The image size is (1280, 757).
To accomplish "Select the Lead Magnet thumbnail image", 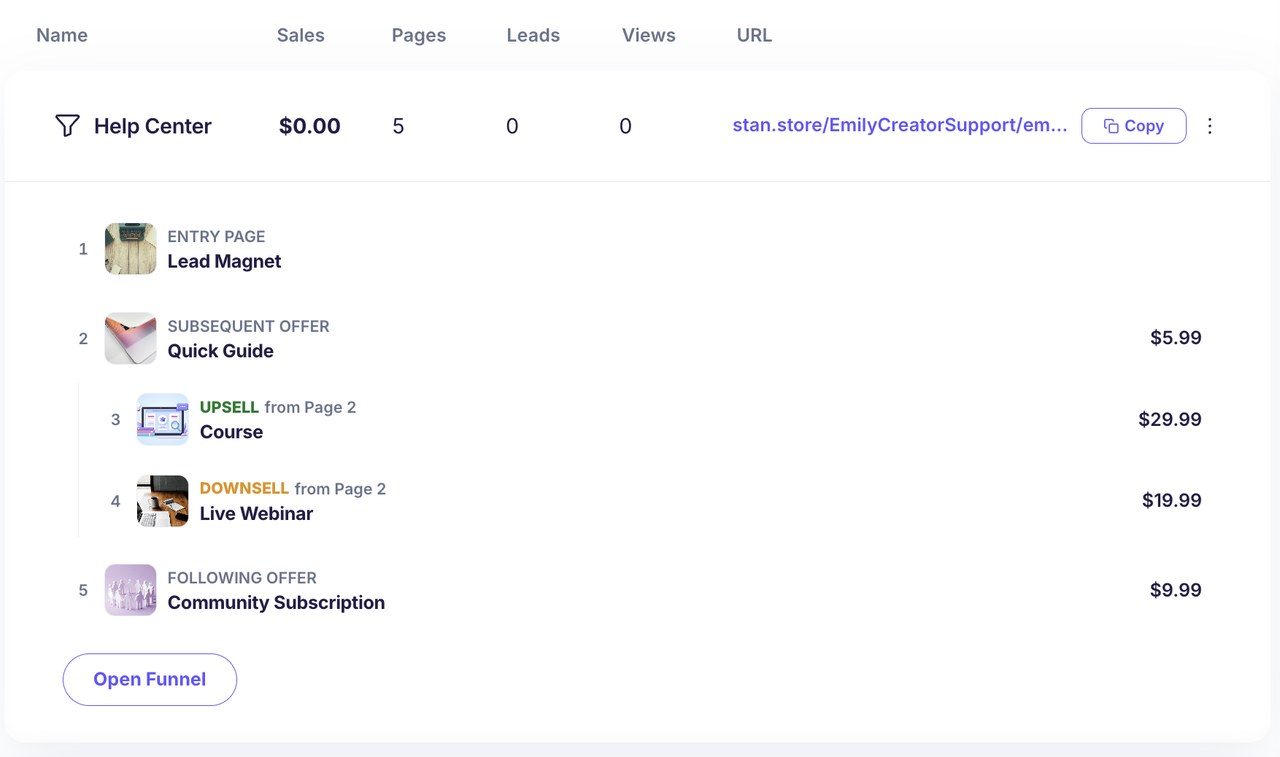I will (131, 249).
